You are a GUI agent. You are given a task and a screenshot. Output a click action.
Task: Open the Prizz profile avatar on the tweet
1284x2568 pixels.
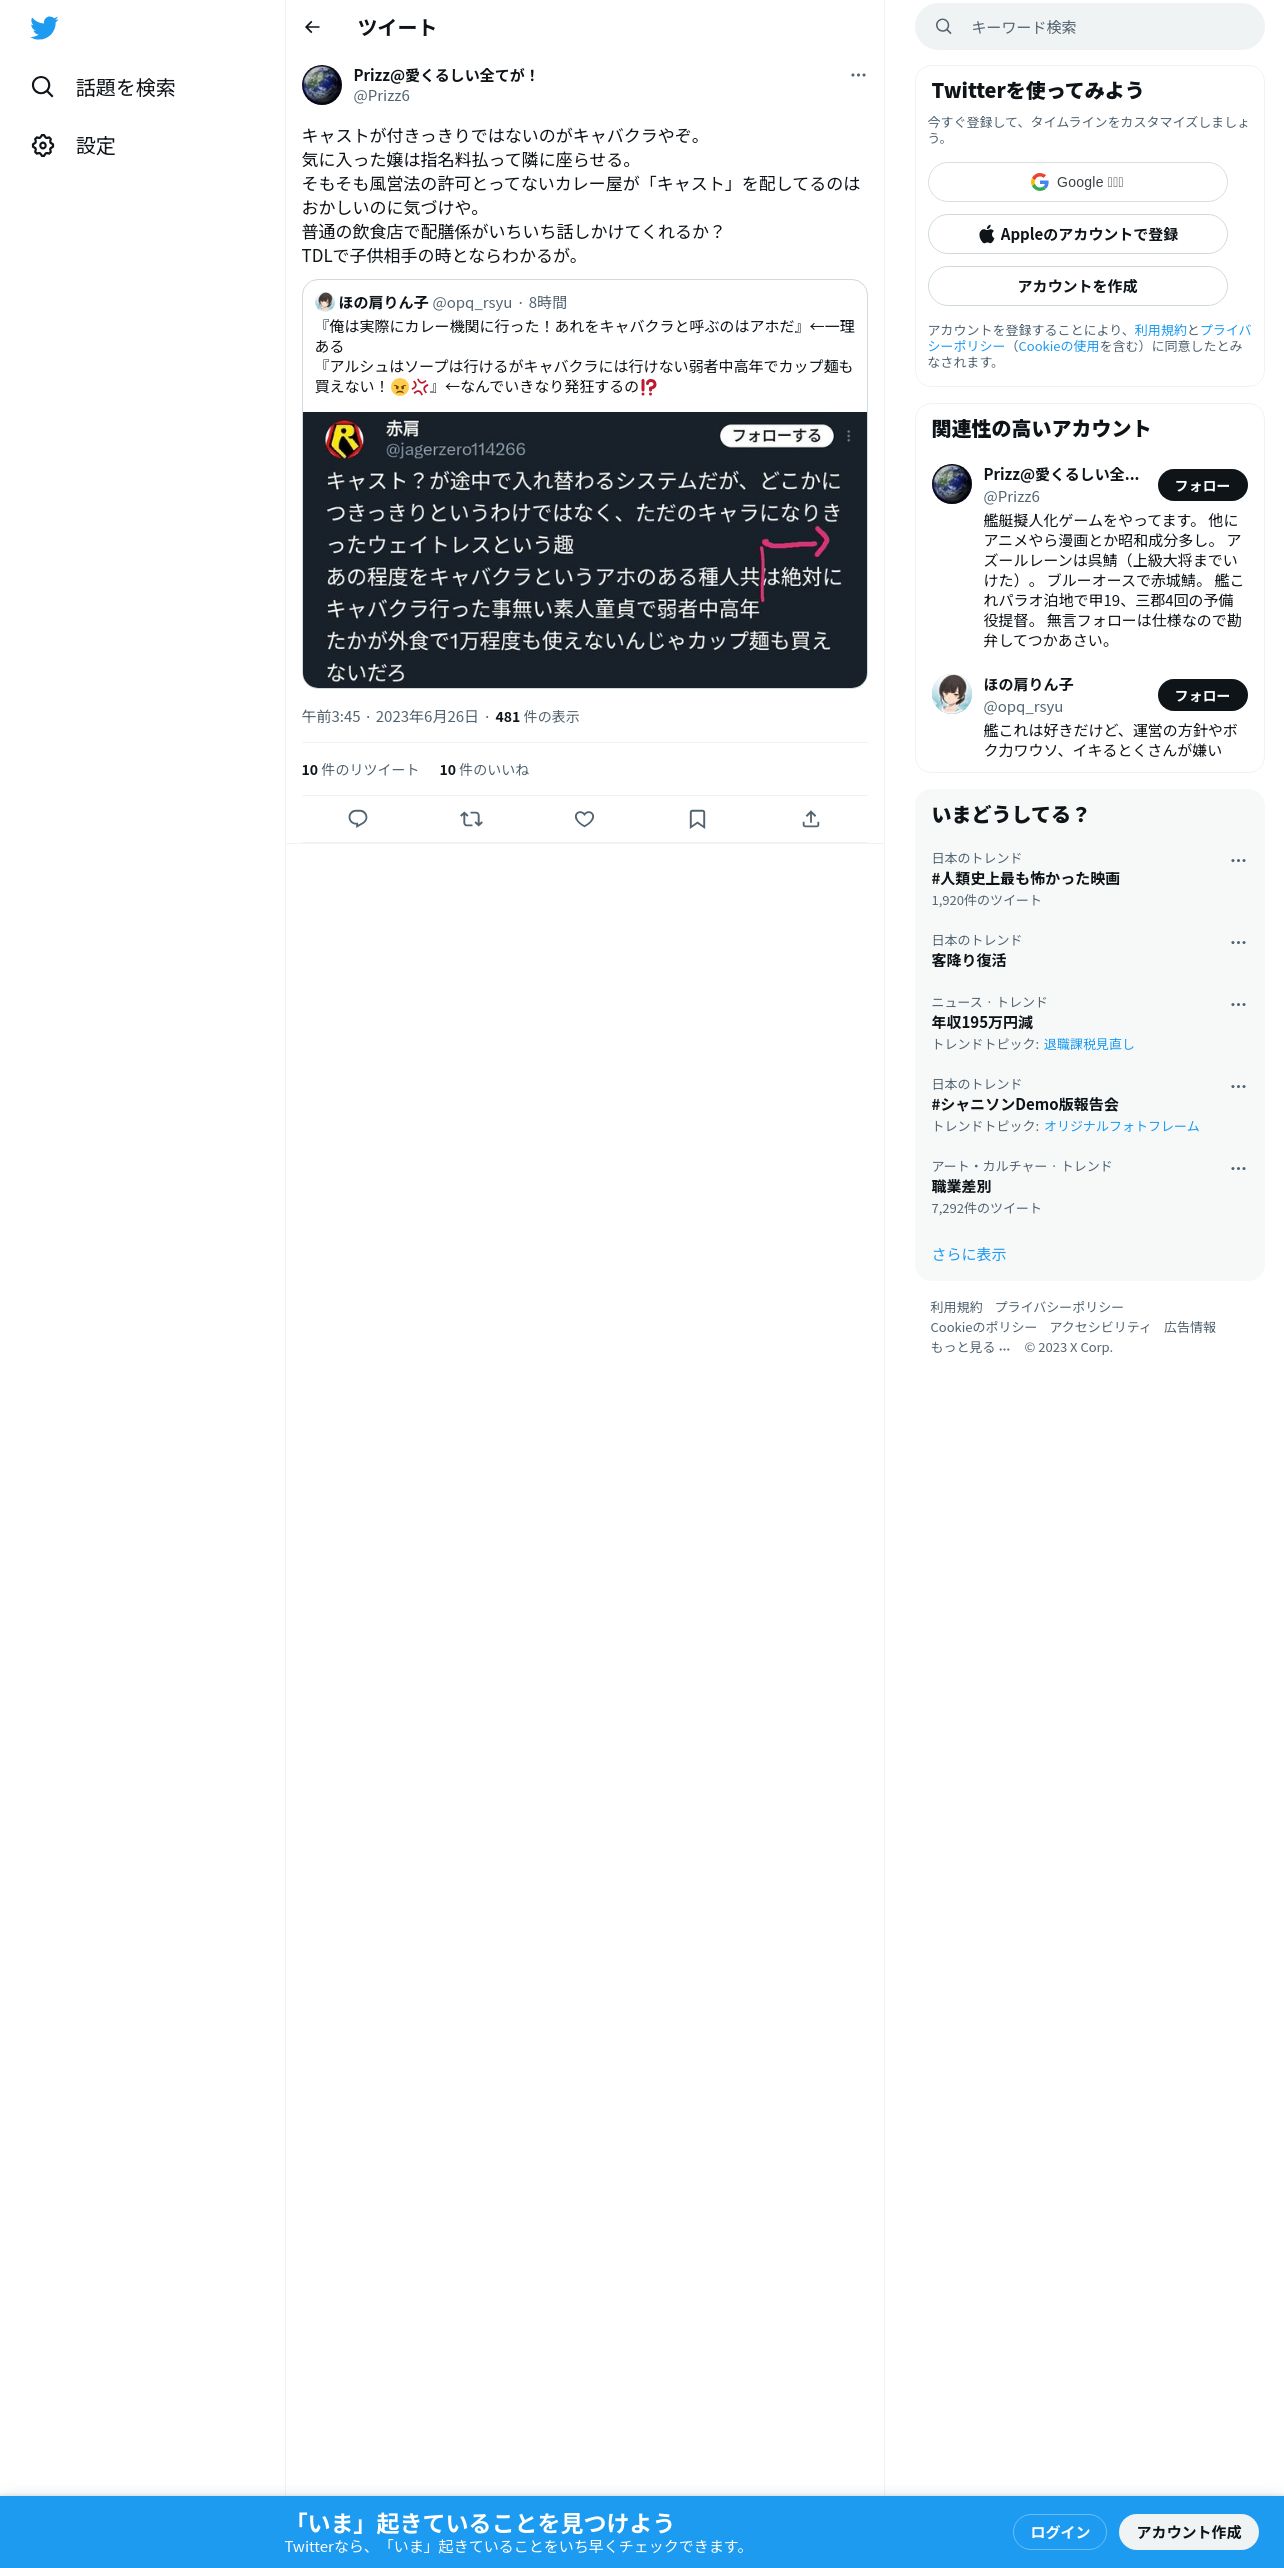322,85
